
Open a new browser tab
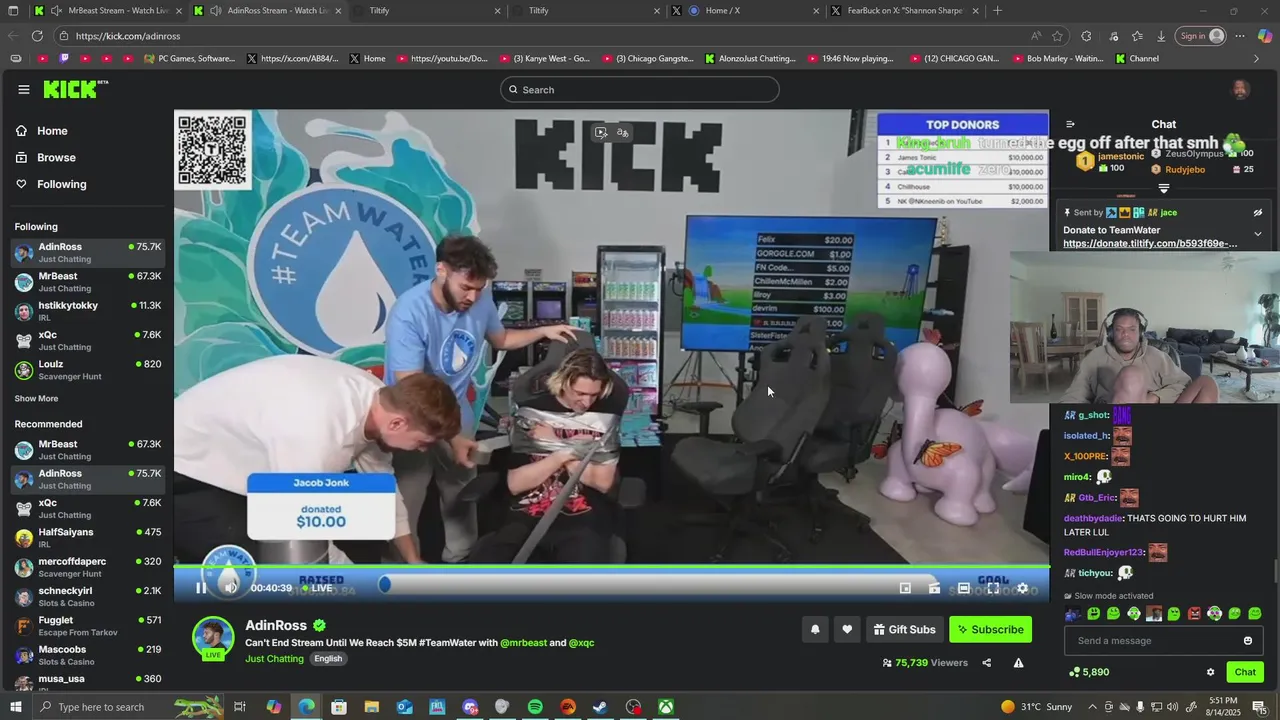tap(997, 11)
